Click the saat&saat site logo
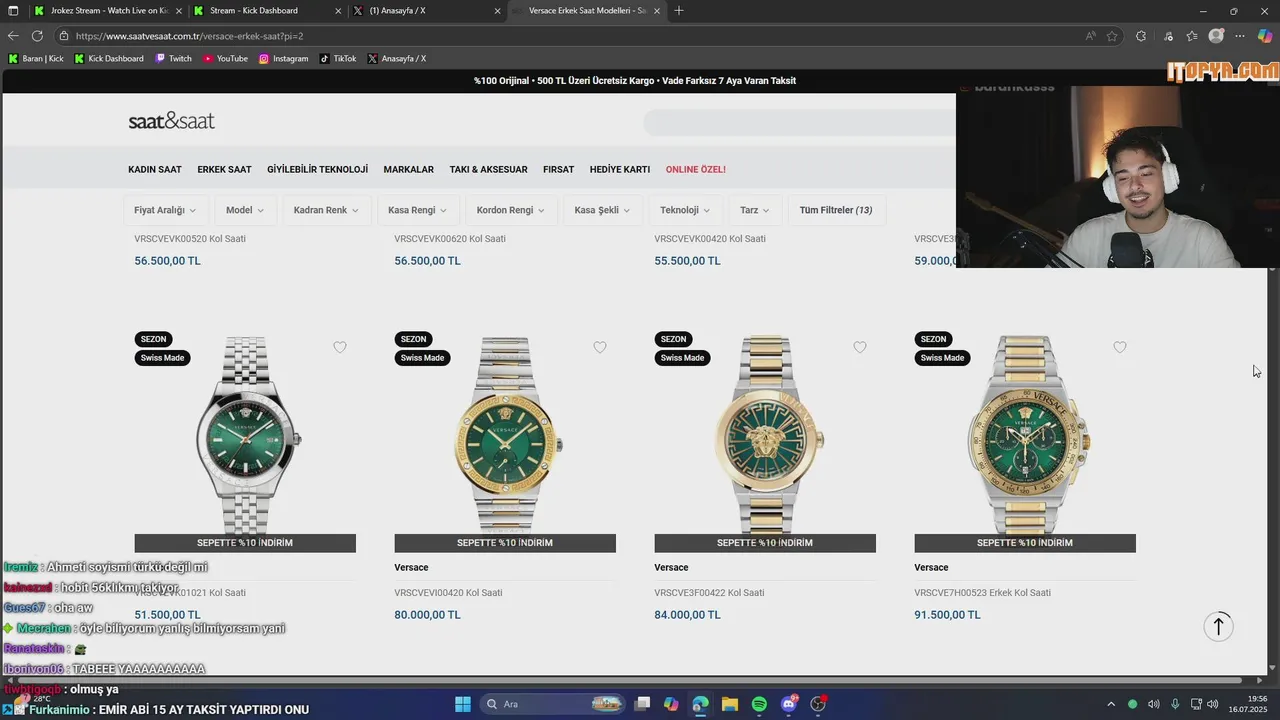Screen dimensions: 1280x720 171,121
